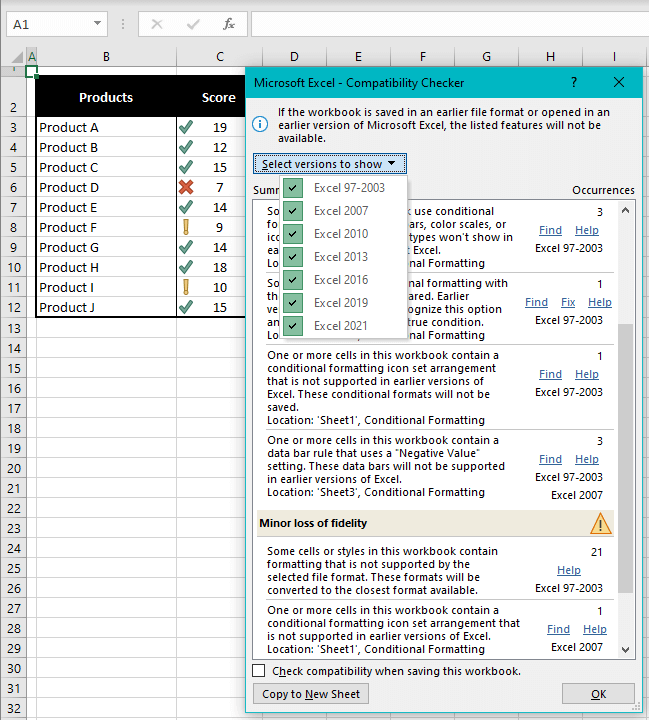Choose Excel 2010 from the versions list

tap(340, 234)
